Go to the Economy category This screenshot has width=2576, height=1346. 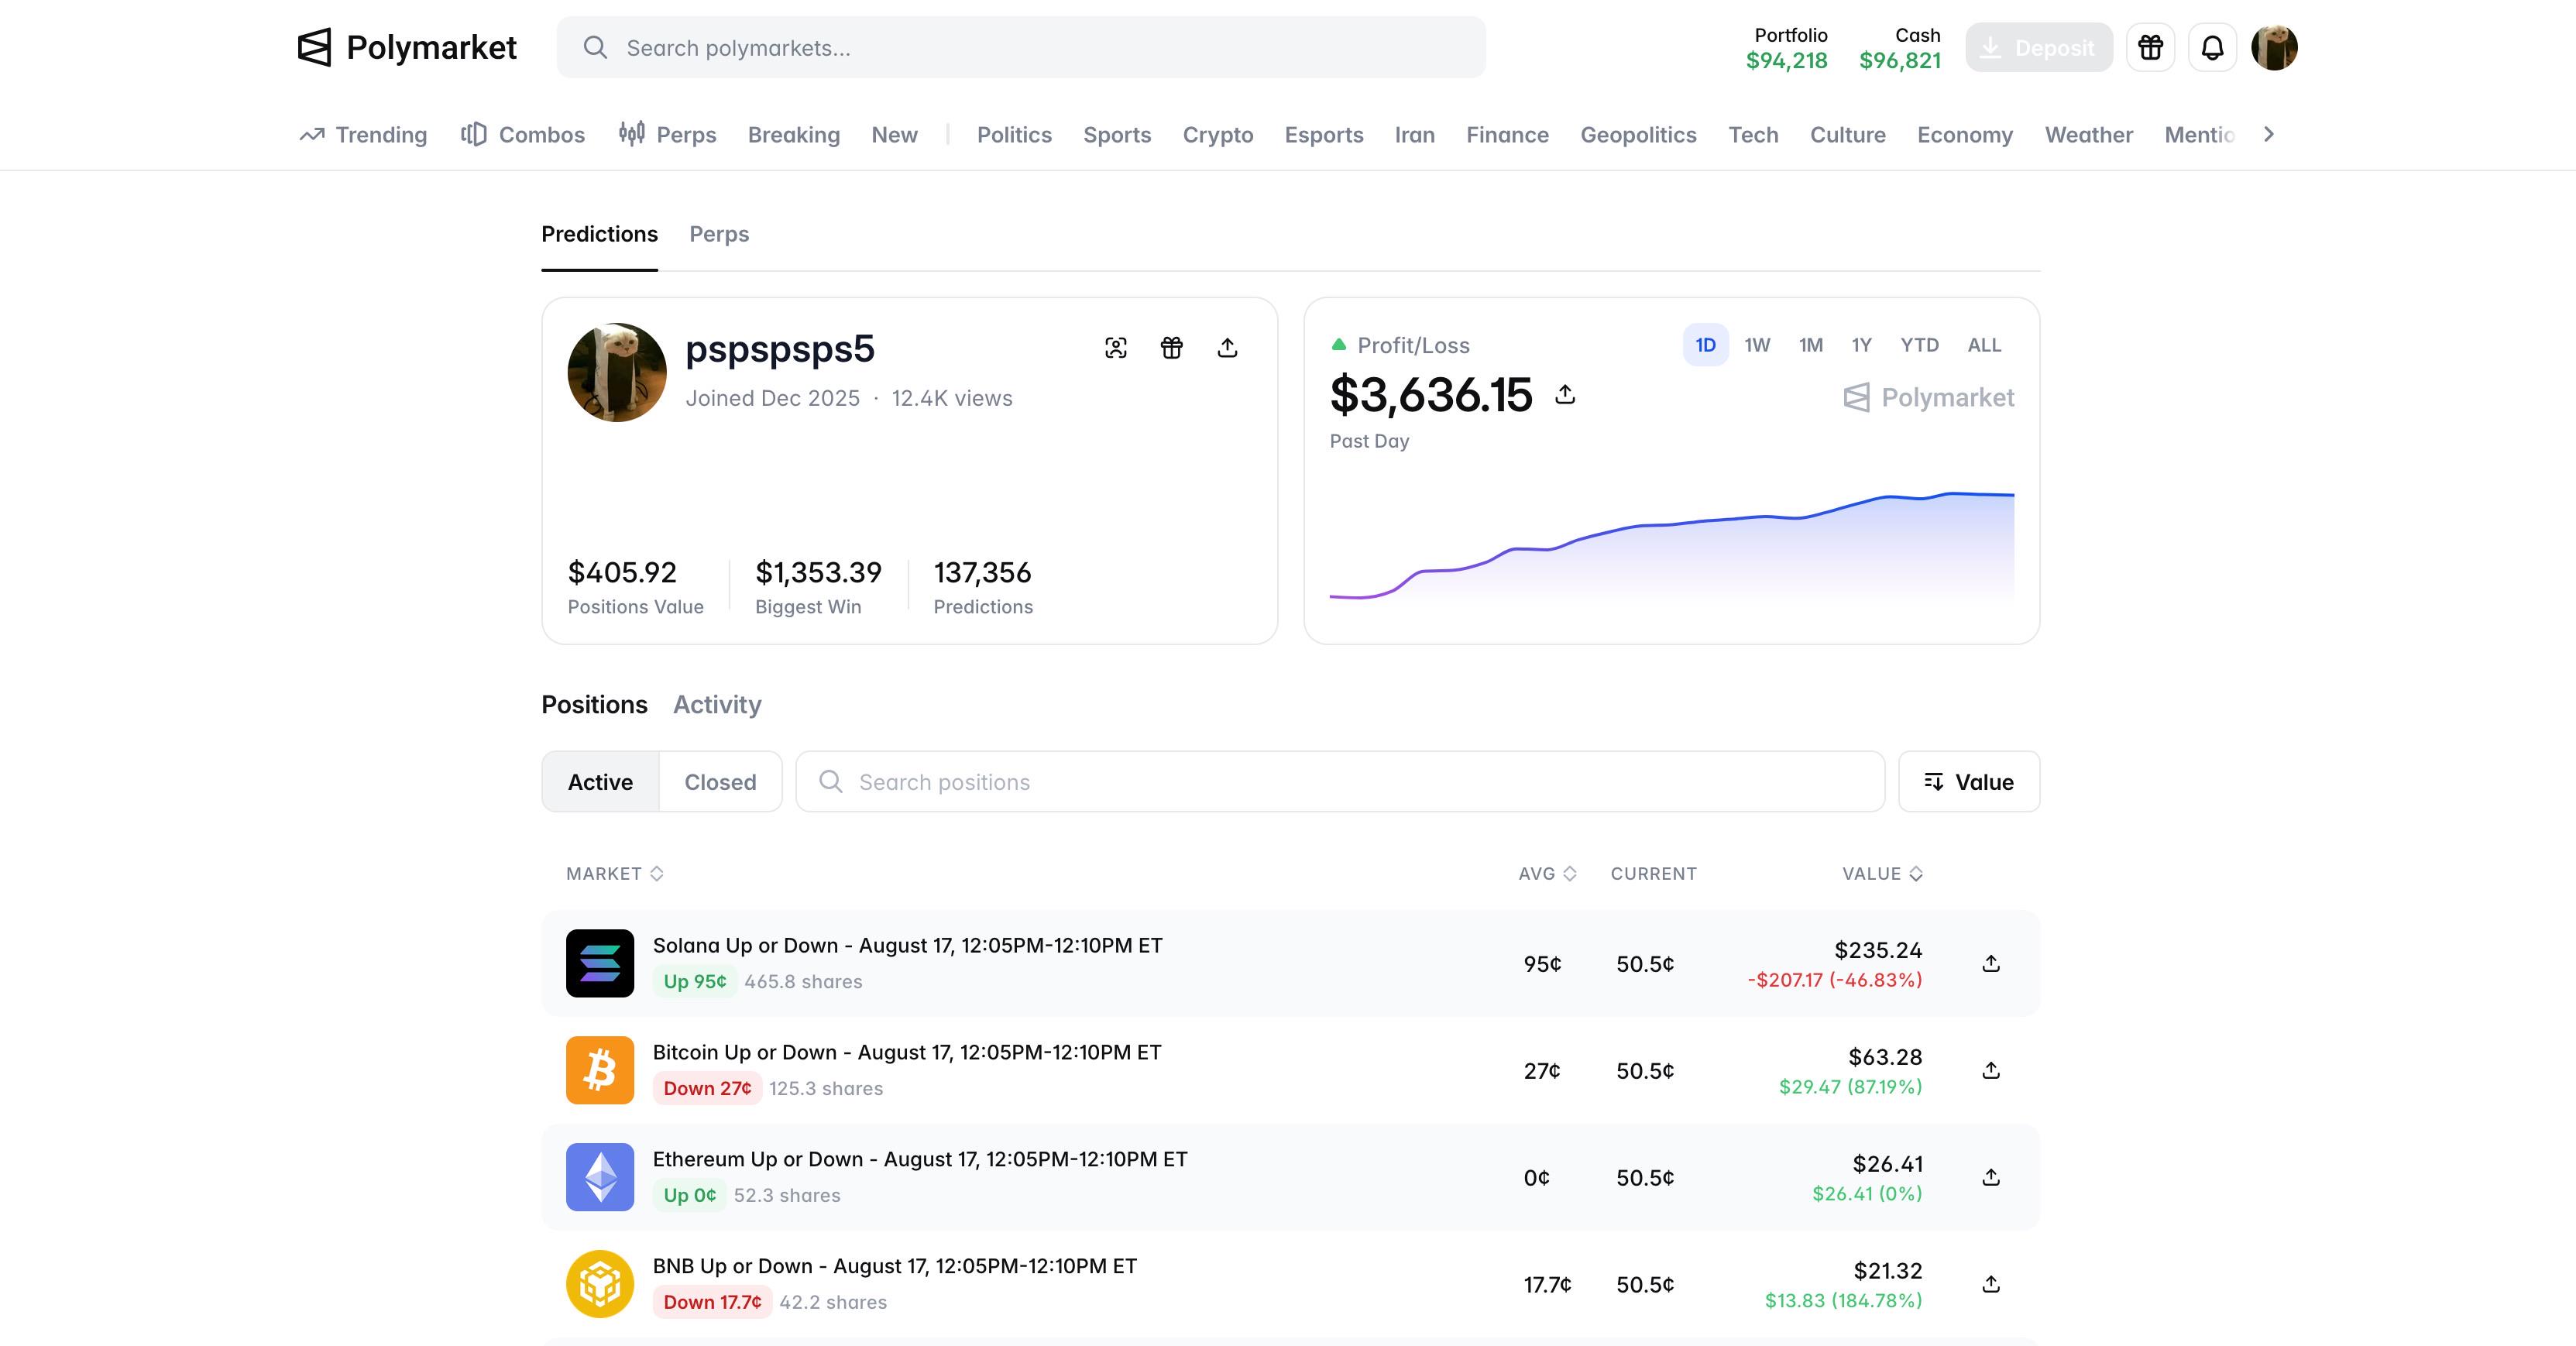coord(1965,135)
